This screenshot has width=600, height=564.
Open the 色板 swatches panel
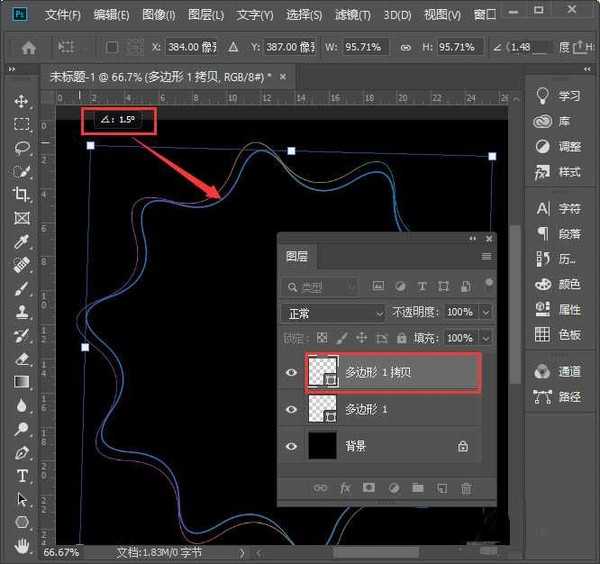point(558,334)
